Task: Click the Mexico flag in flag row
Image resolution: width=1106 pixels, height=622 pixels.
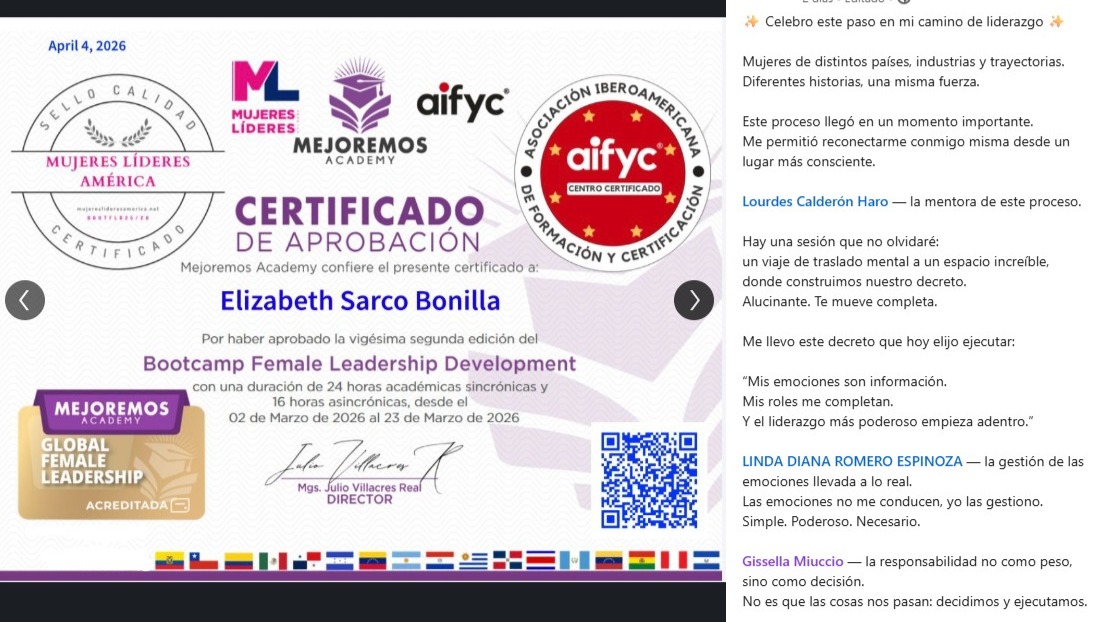Action: (x=273, y=561)
